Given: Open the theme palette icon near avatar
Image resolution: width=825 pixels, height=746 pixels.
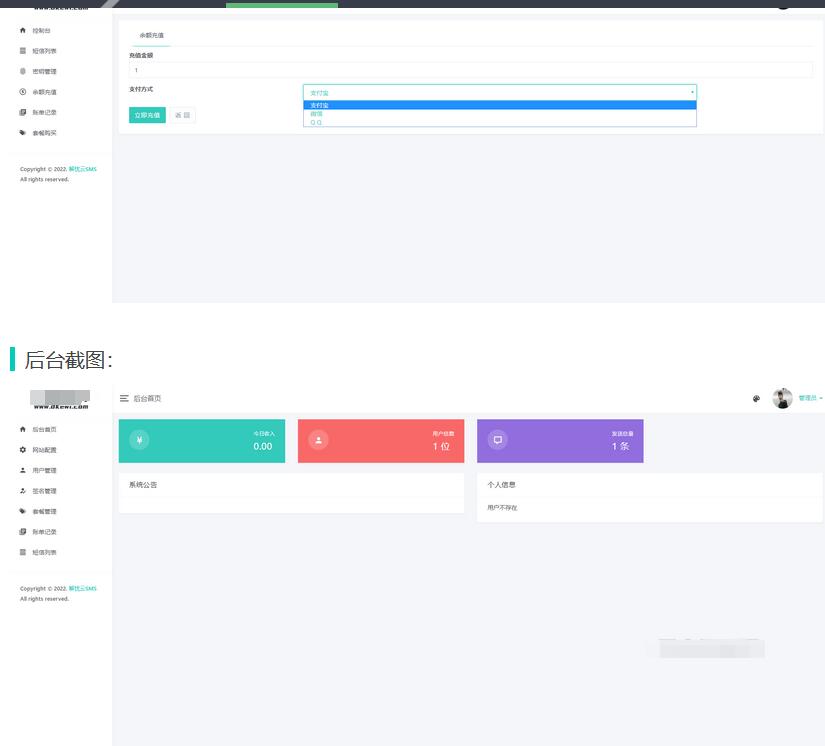Looking at the screenshot, I should click(x=756, y=398).
